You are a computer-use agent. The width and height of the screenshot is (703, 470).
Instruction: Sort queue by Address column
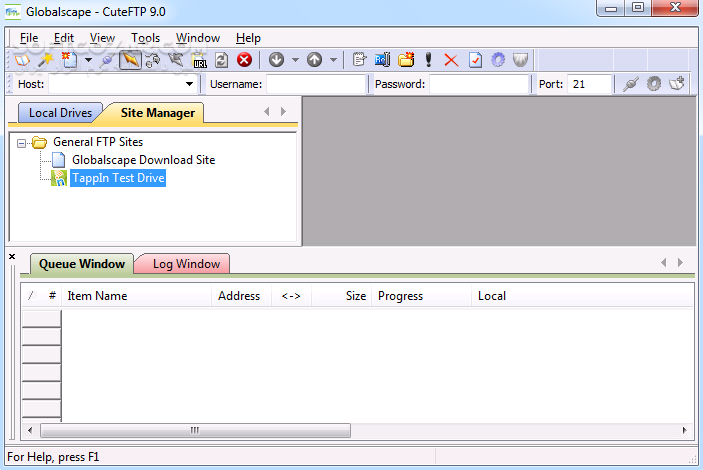tap(241, 296)
